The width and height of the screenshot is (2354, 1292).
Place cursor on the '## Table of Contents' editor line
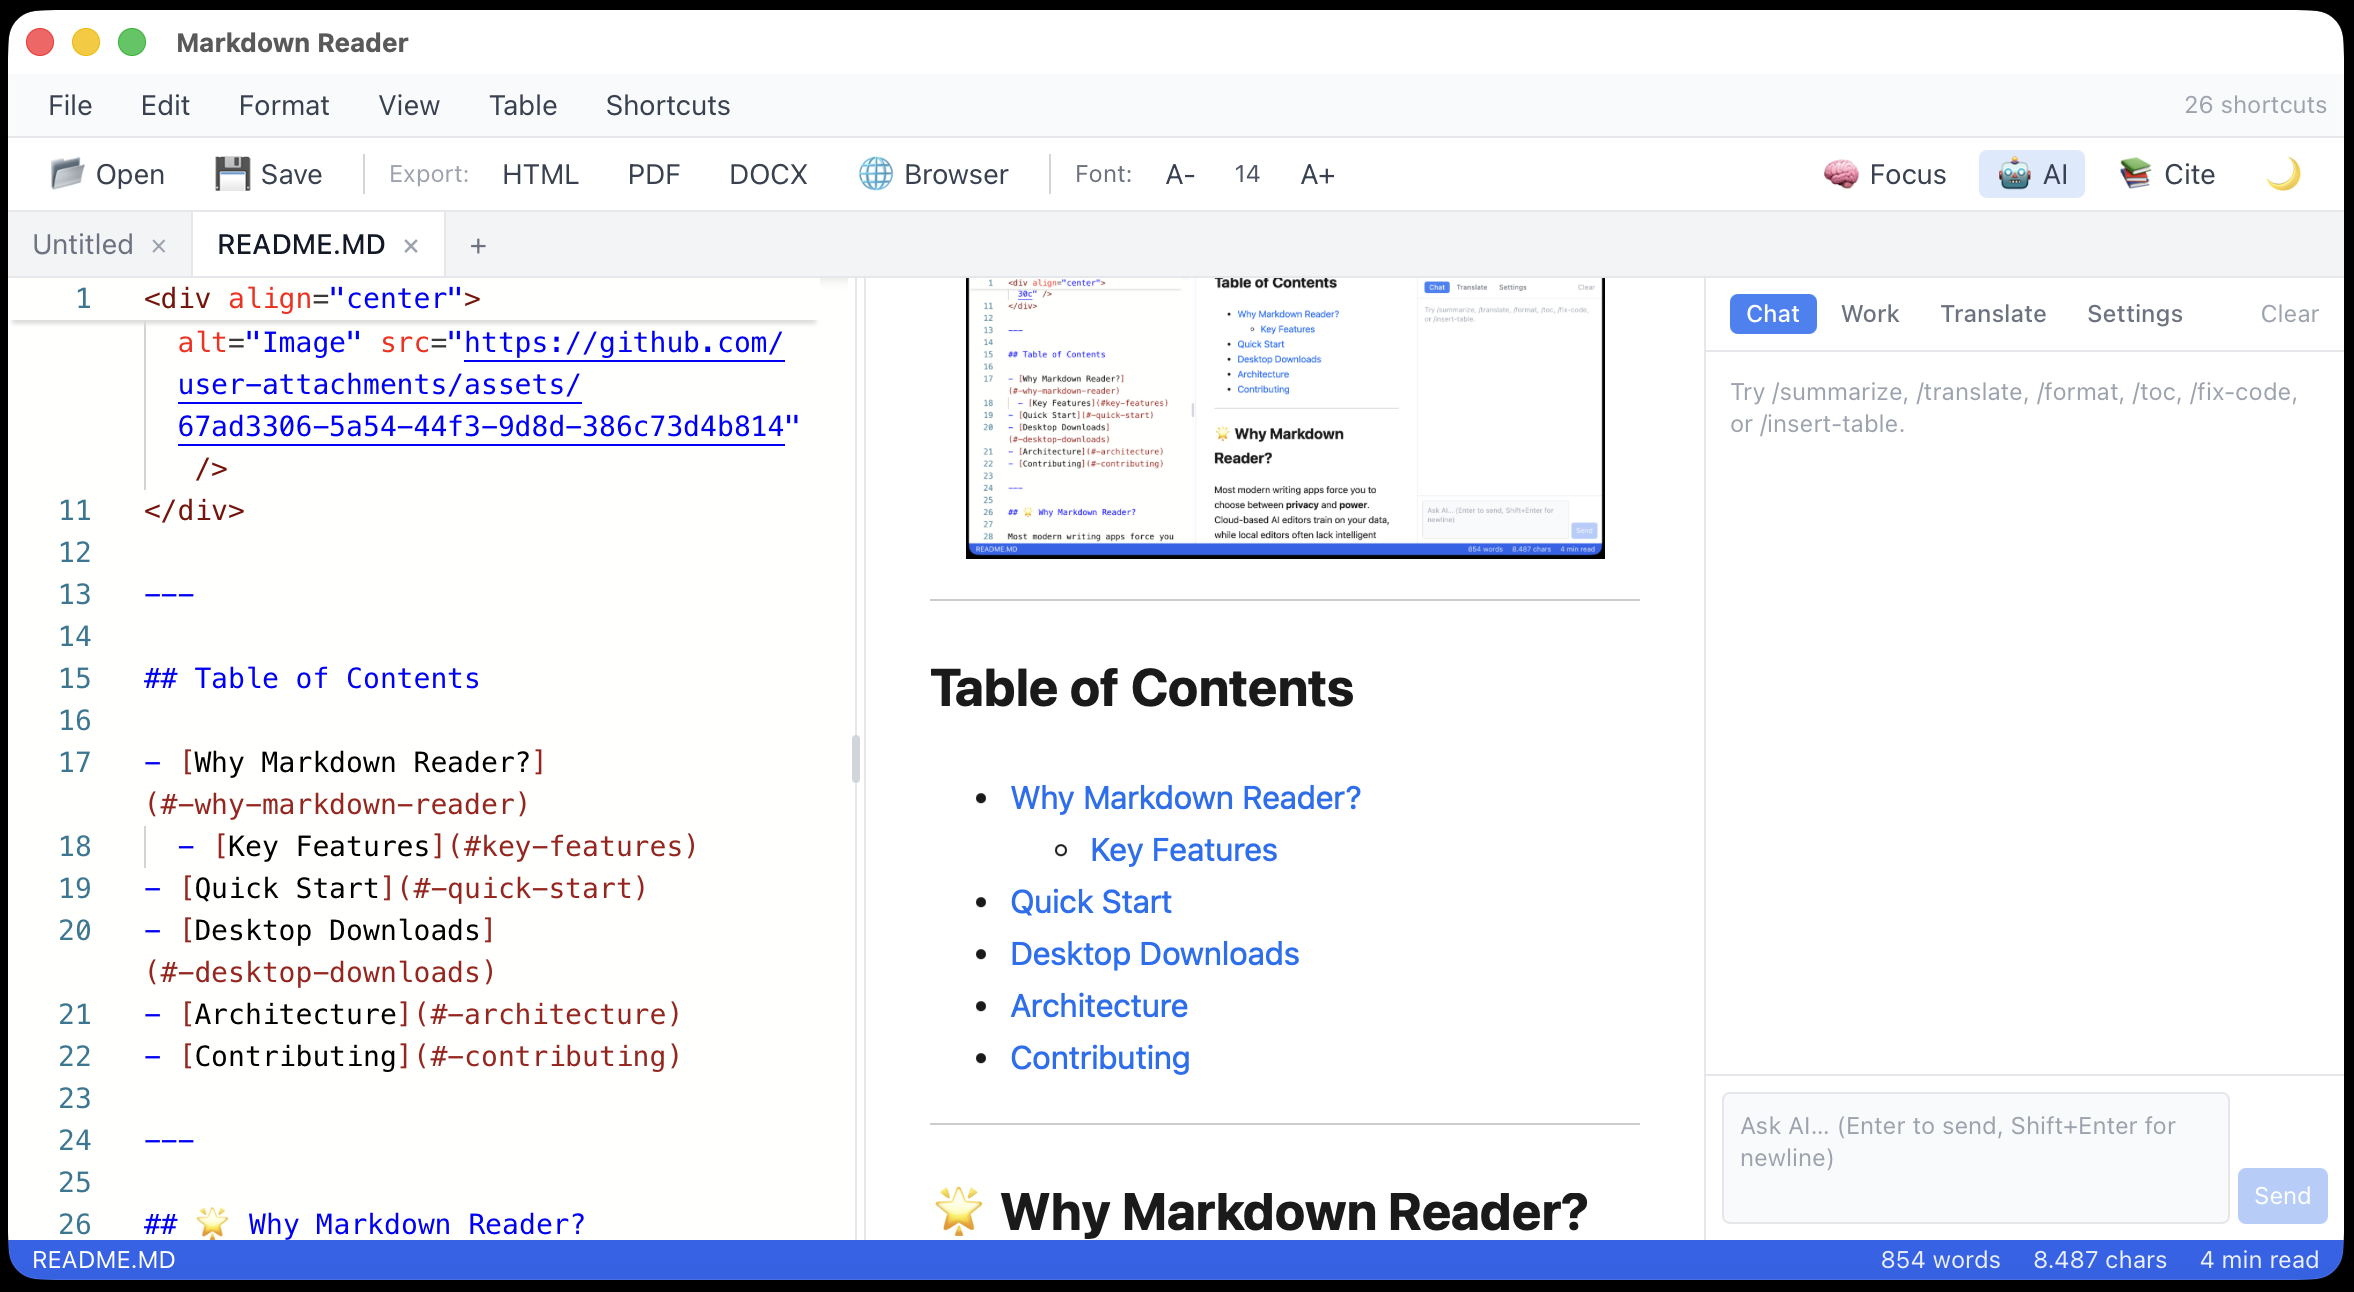[312, 678]
